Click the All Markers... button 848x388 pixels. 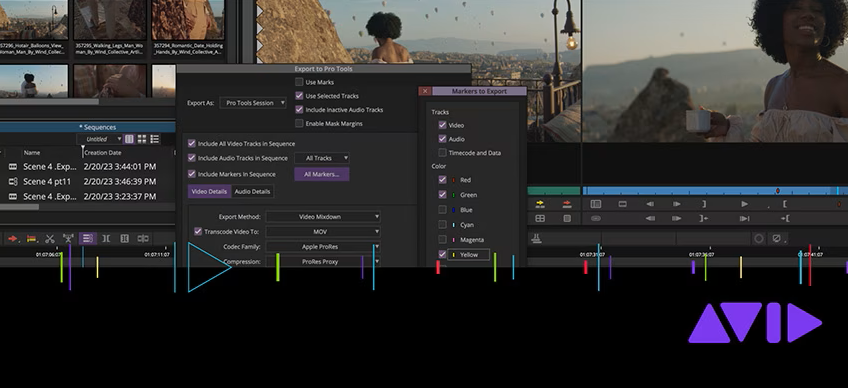click(x=322, y=174)
